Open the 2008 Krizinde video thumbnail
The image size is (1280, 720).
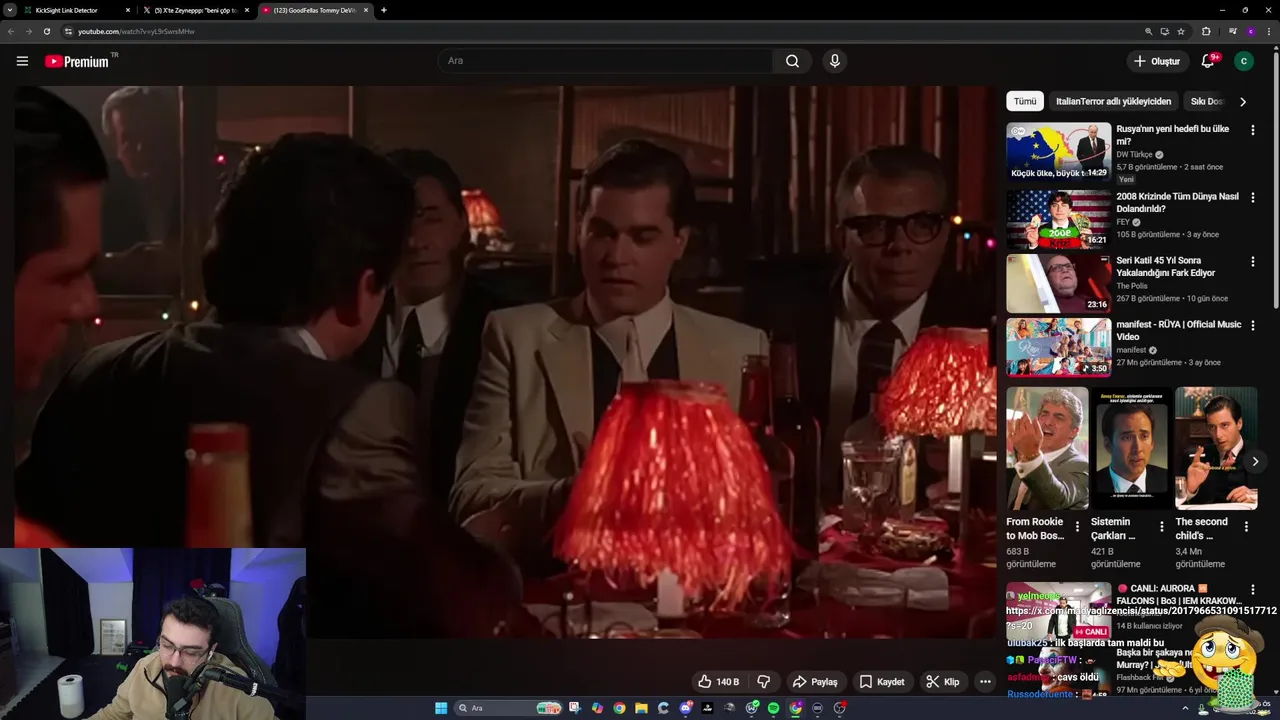pos(1058,219)
